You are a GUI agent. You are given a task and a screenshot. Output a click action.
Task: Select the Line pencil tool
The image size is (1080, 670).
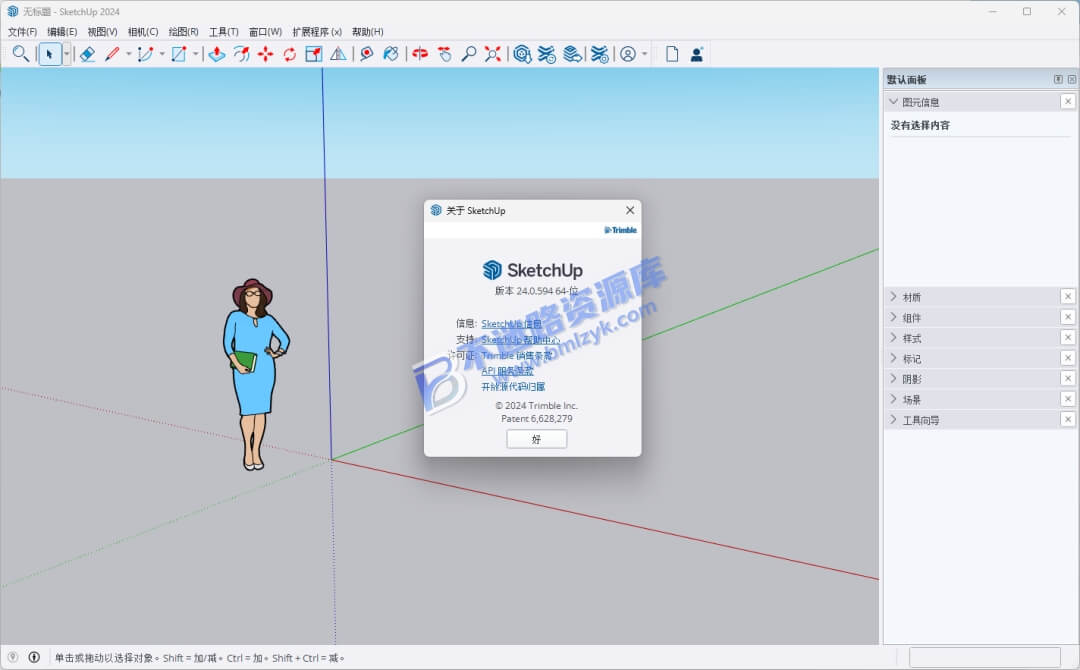click(112, 54)
